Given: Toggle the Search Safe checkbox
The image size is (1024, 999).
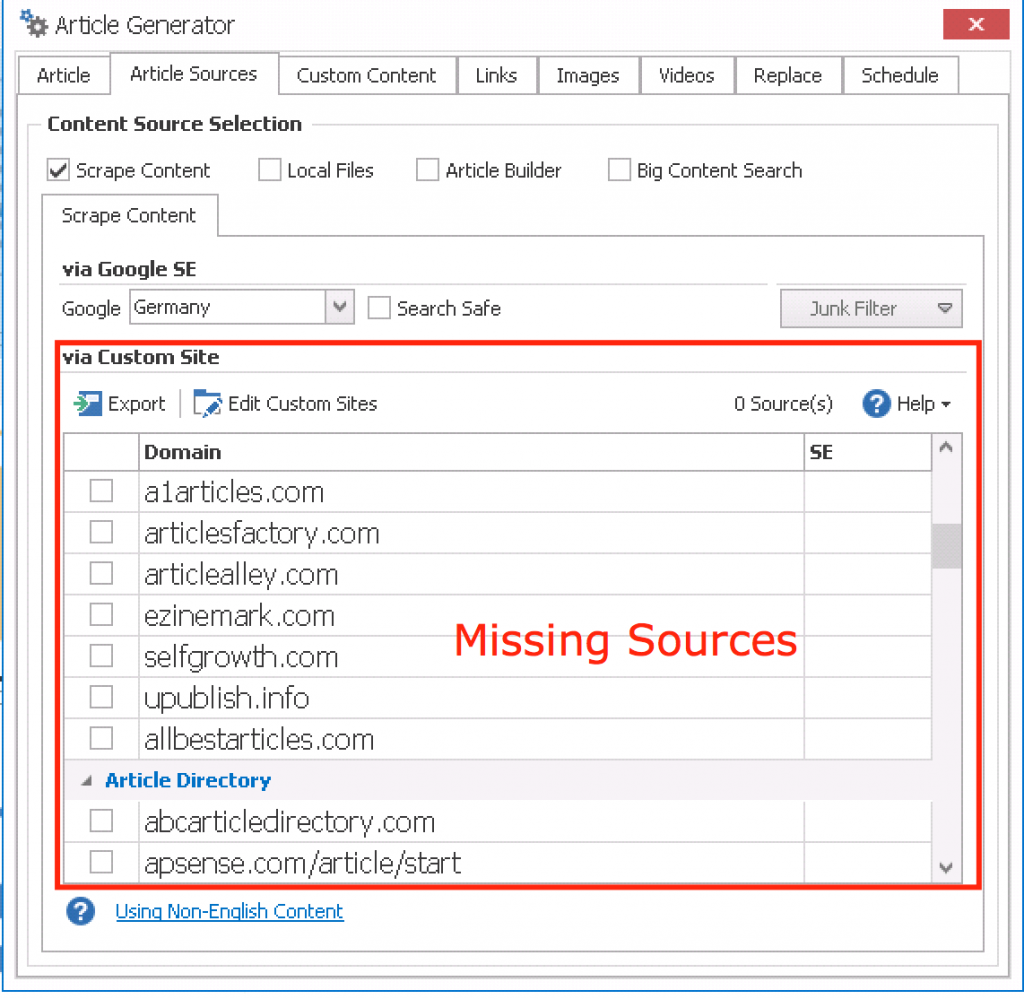Looking at the screenshot, I should (x=379, y=308).
